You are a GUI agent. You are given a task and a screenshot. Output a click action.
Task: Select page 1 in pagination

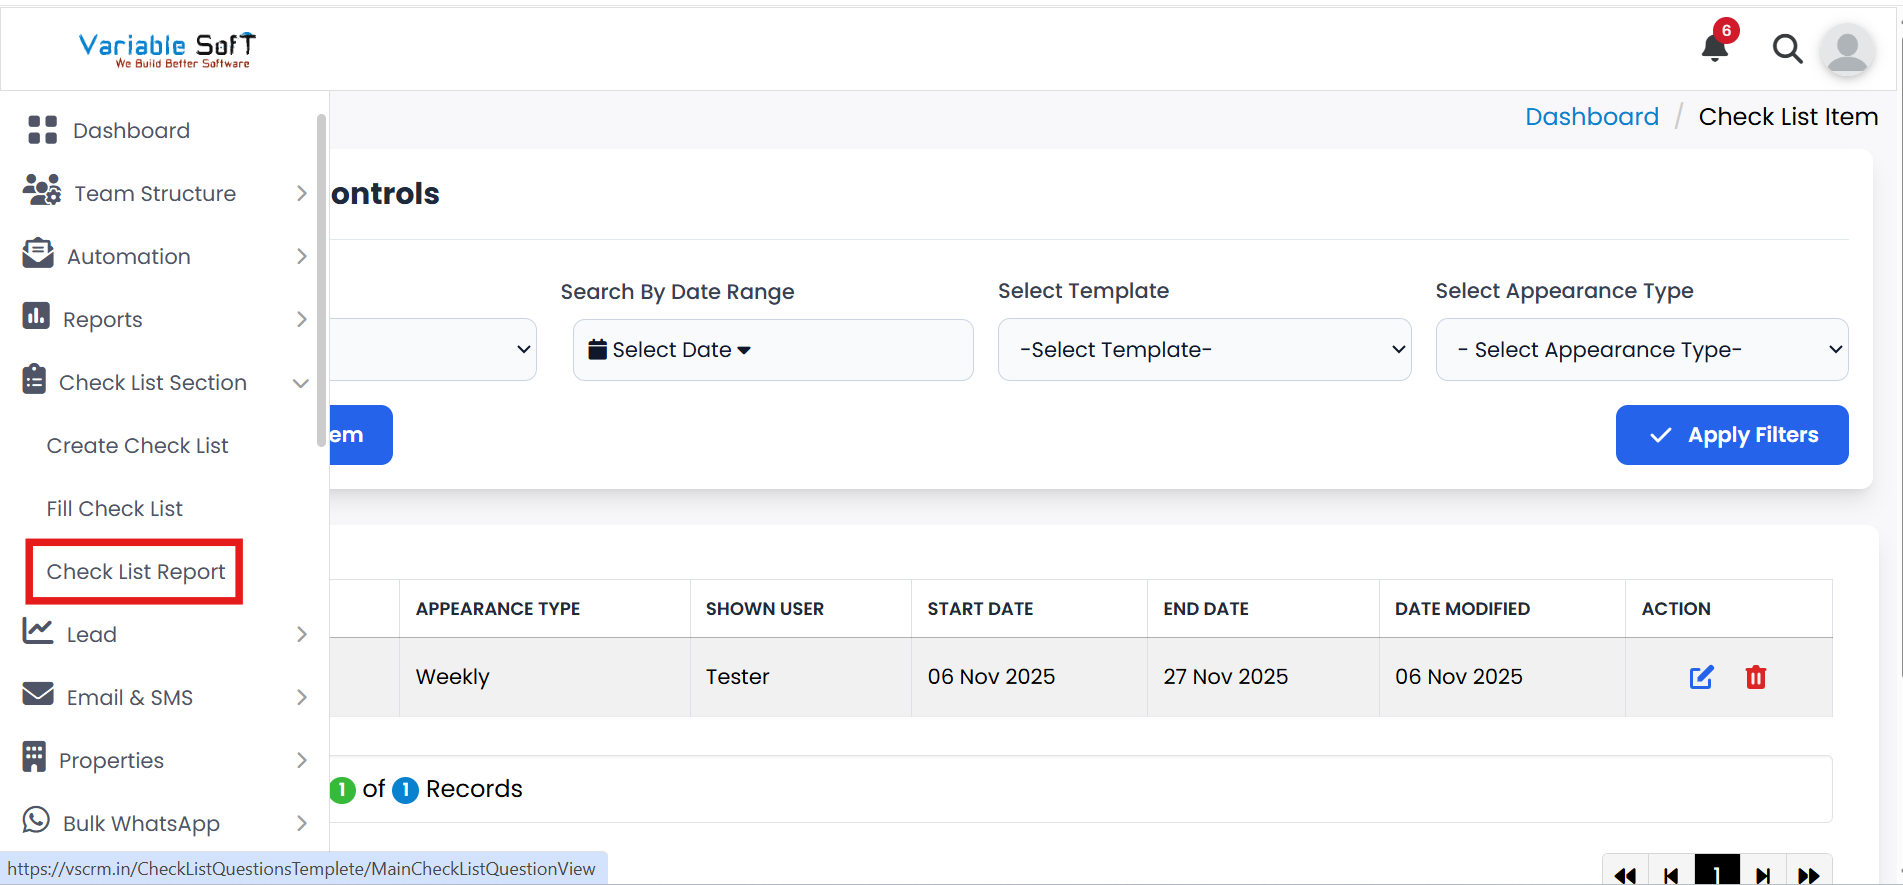pyautogui.click(x=1716, y=873)
